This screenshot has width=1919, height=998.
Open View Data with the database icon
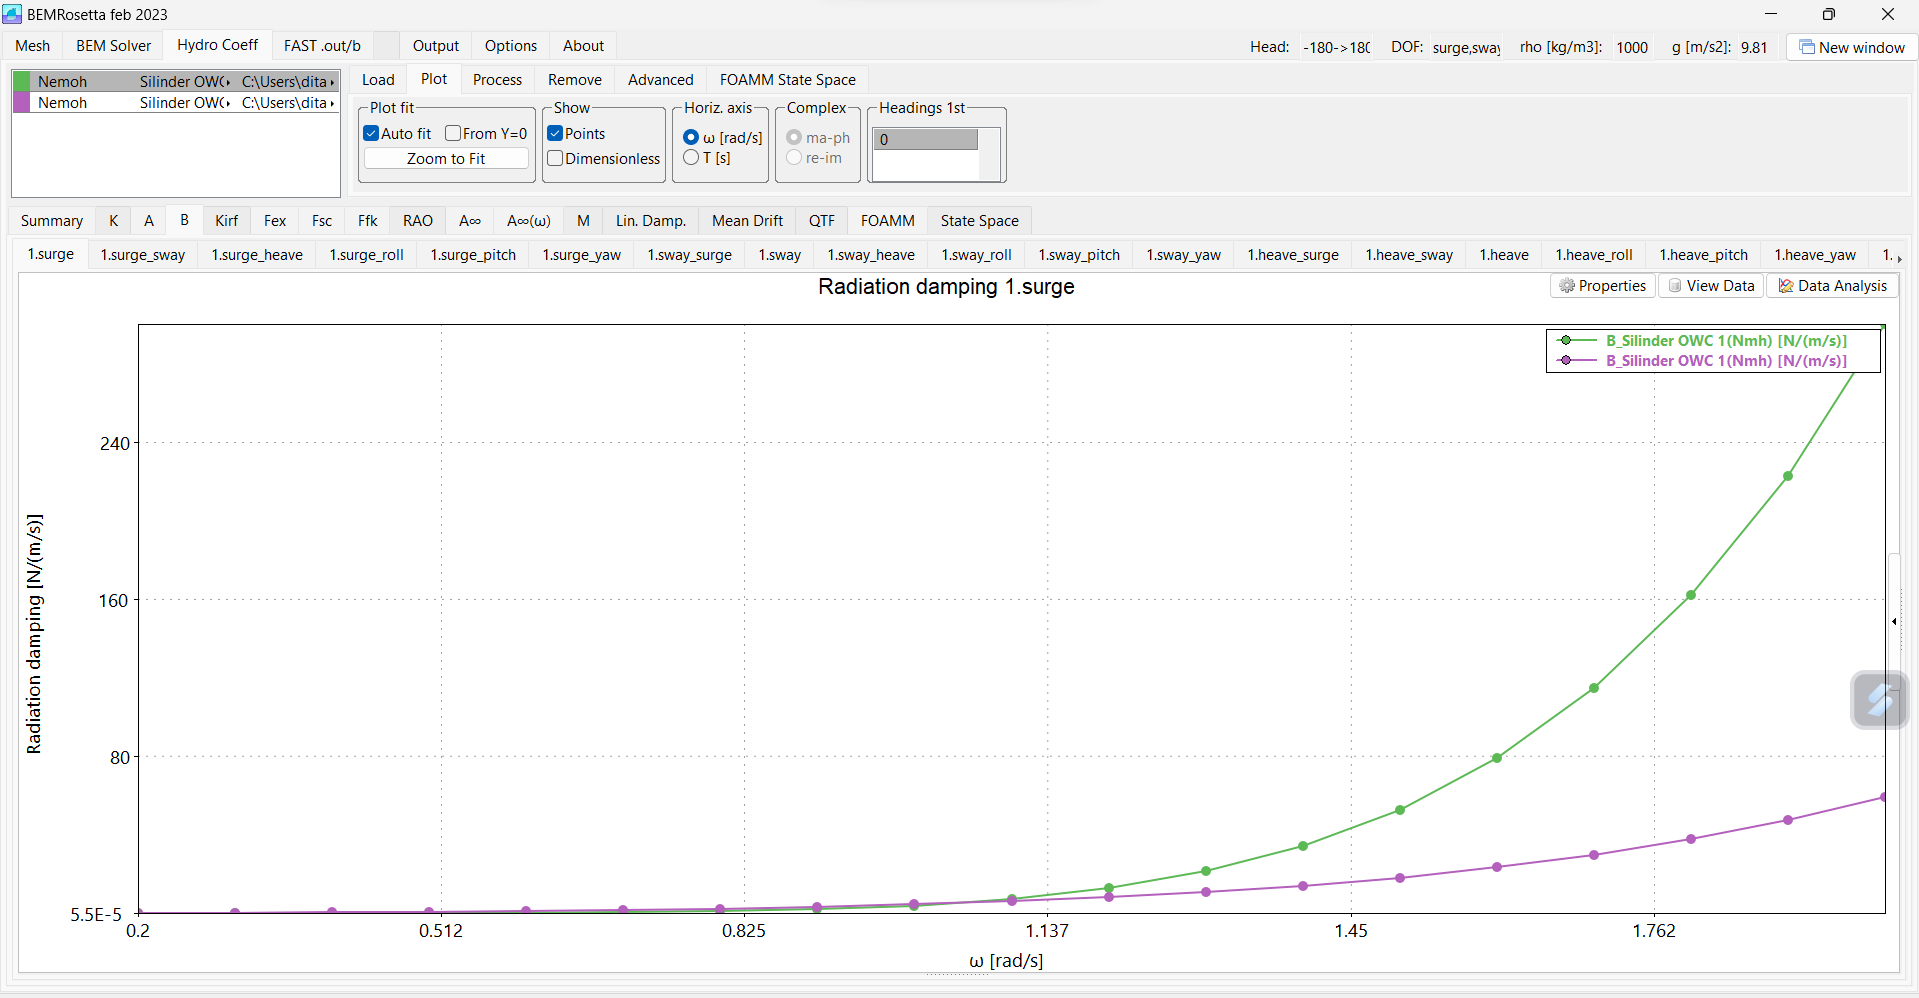[x=1710, y=285]
